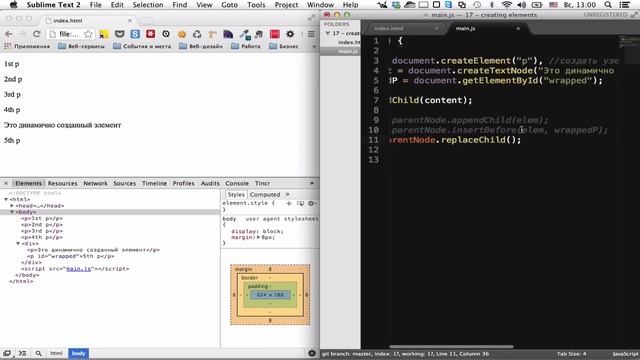Expand the margin property triangle
640x360 pixels.
pyautogui.click(x=259, y=237)
